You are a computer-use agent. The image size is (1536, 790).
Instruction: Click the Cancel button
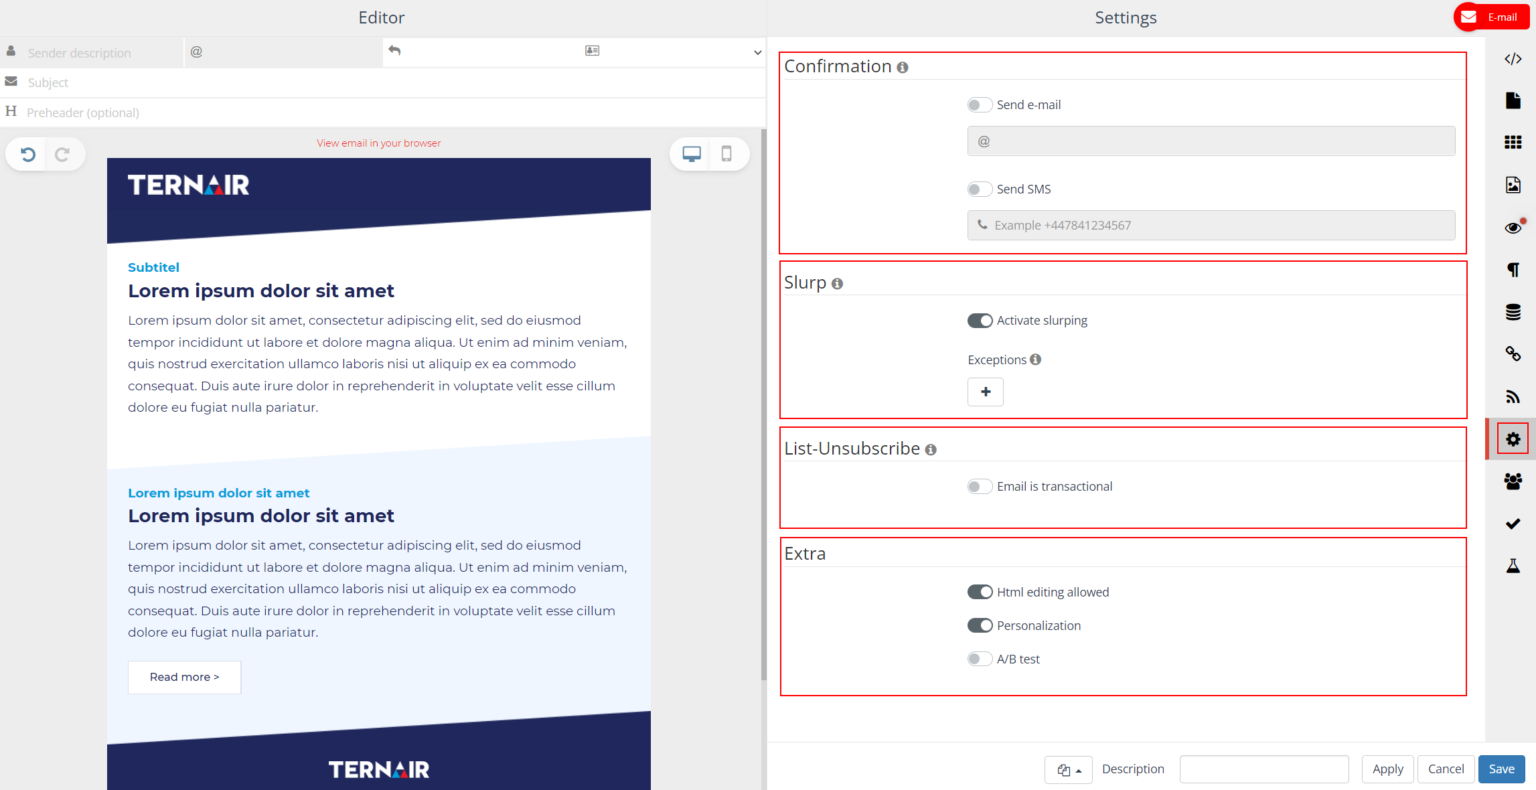(x=1446, y=769)
